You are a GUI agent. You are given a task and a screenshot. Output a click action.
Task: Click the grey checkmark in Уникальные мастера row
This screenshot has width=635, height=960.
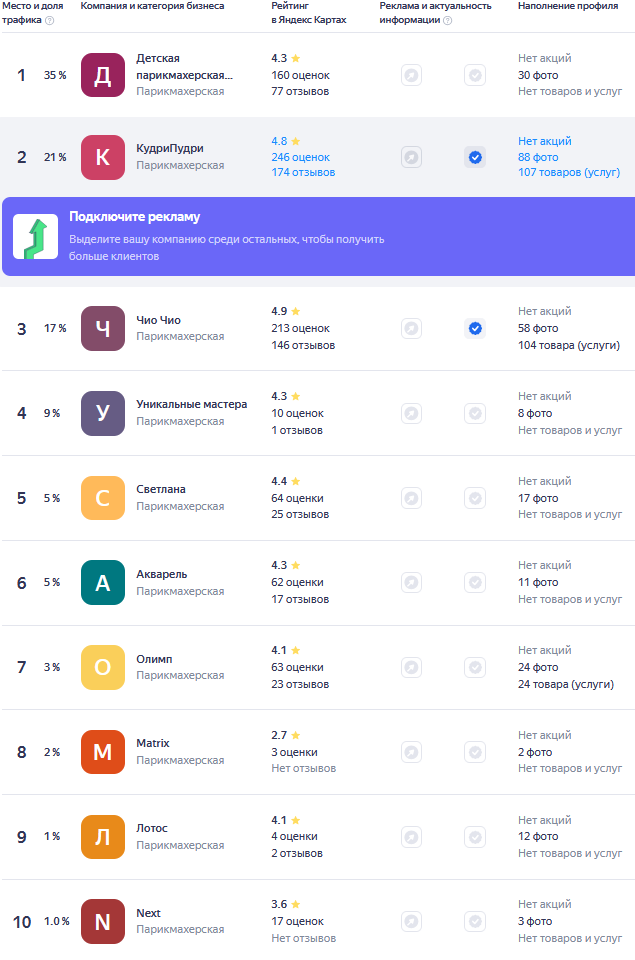475,413
